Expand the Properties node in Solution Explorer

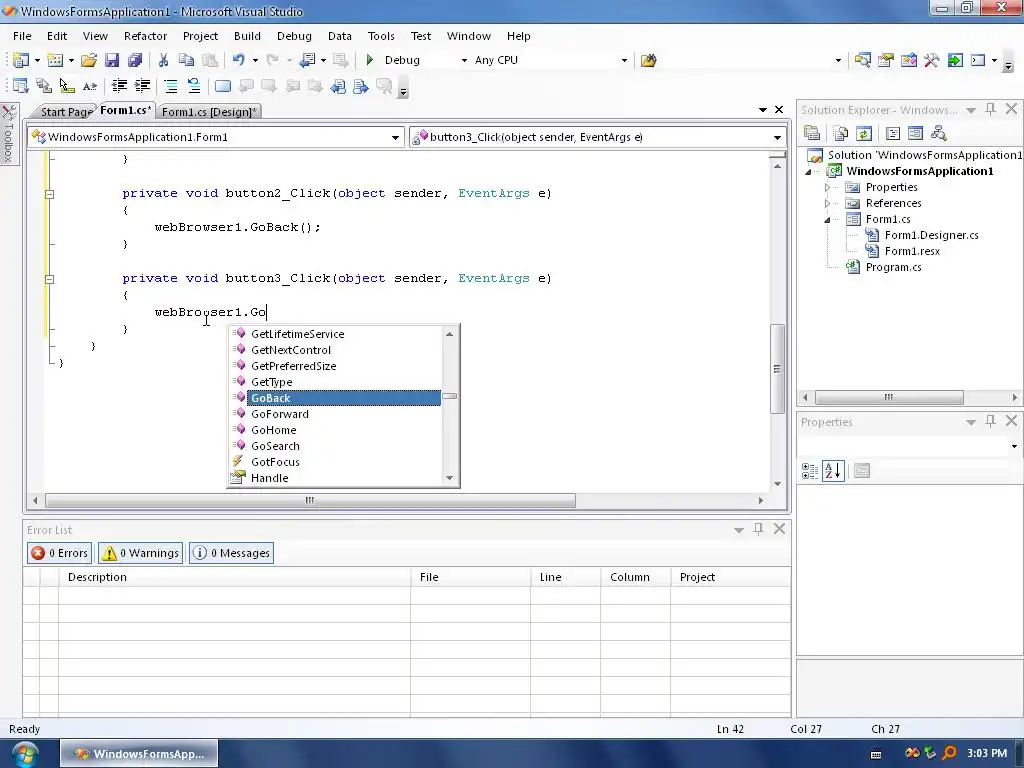pyautogui.click(x=827, y=187)
